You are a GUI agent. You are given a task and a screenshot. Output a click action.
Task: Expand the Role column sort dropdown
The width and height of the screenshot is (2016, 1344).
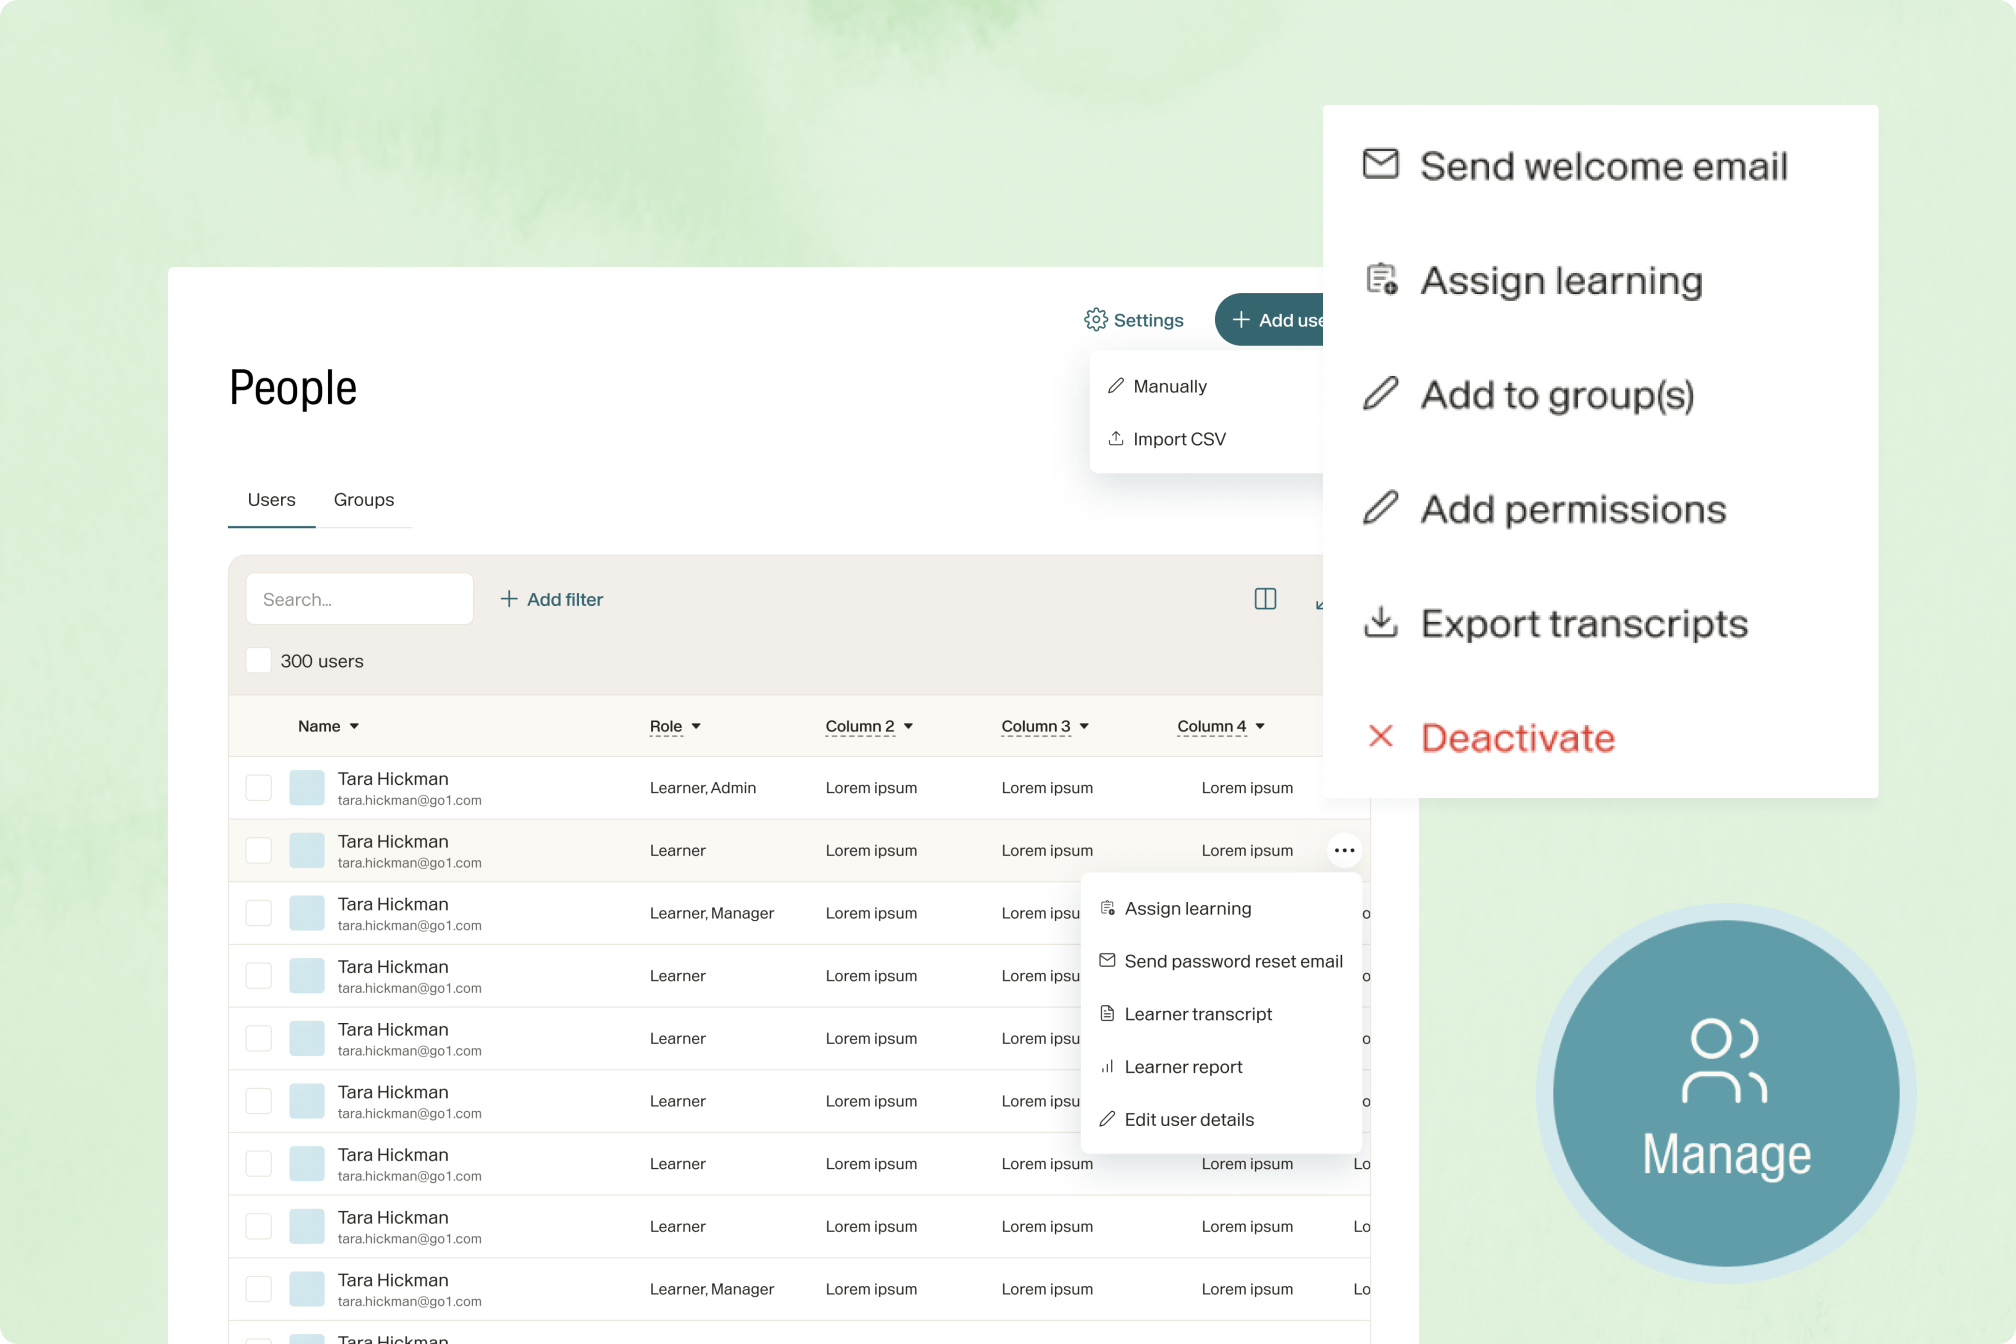(x=696, y=726)
